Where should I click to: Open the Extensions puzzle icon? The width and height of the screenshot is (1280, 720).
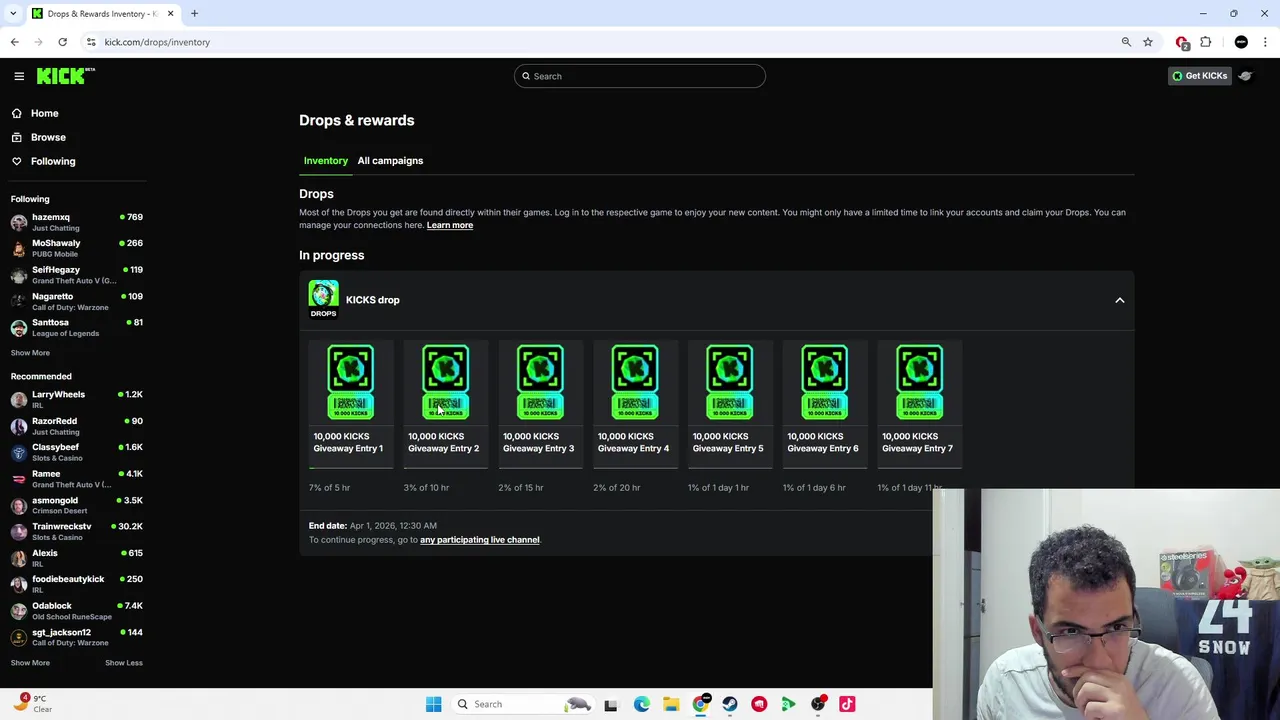1206,42
